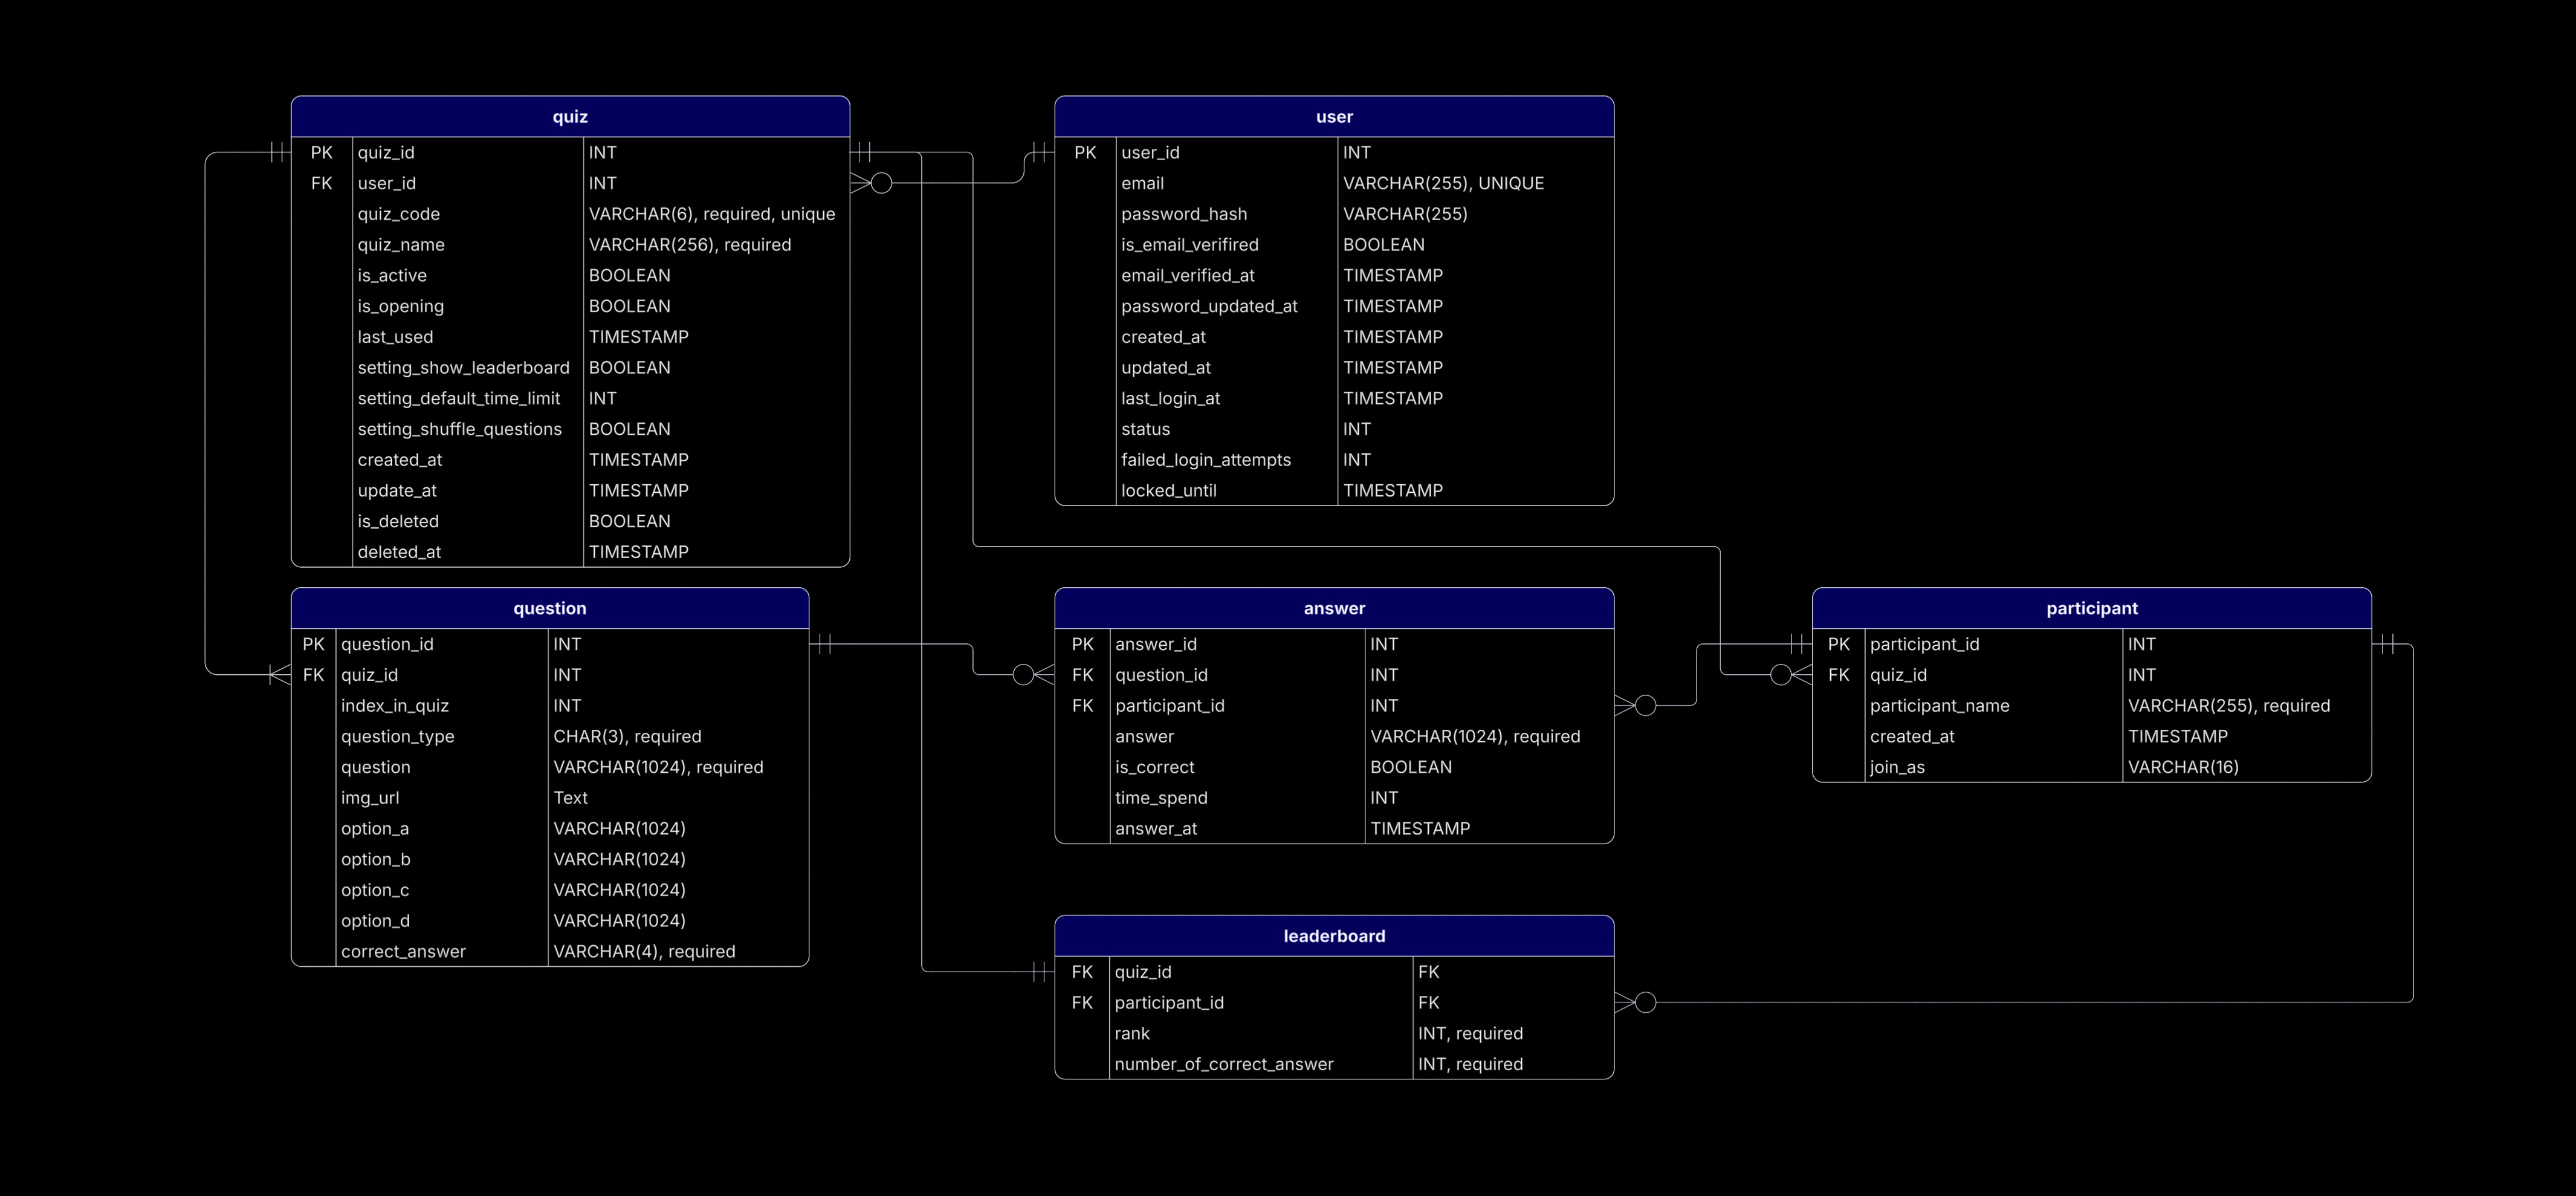Select the answer table header

point(1334,608)
